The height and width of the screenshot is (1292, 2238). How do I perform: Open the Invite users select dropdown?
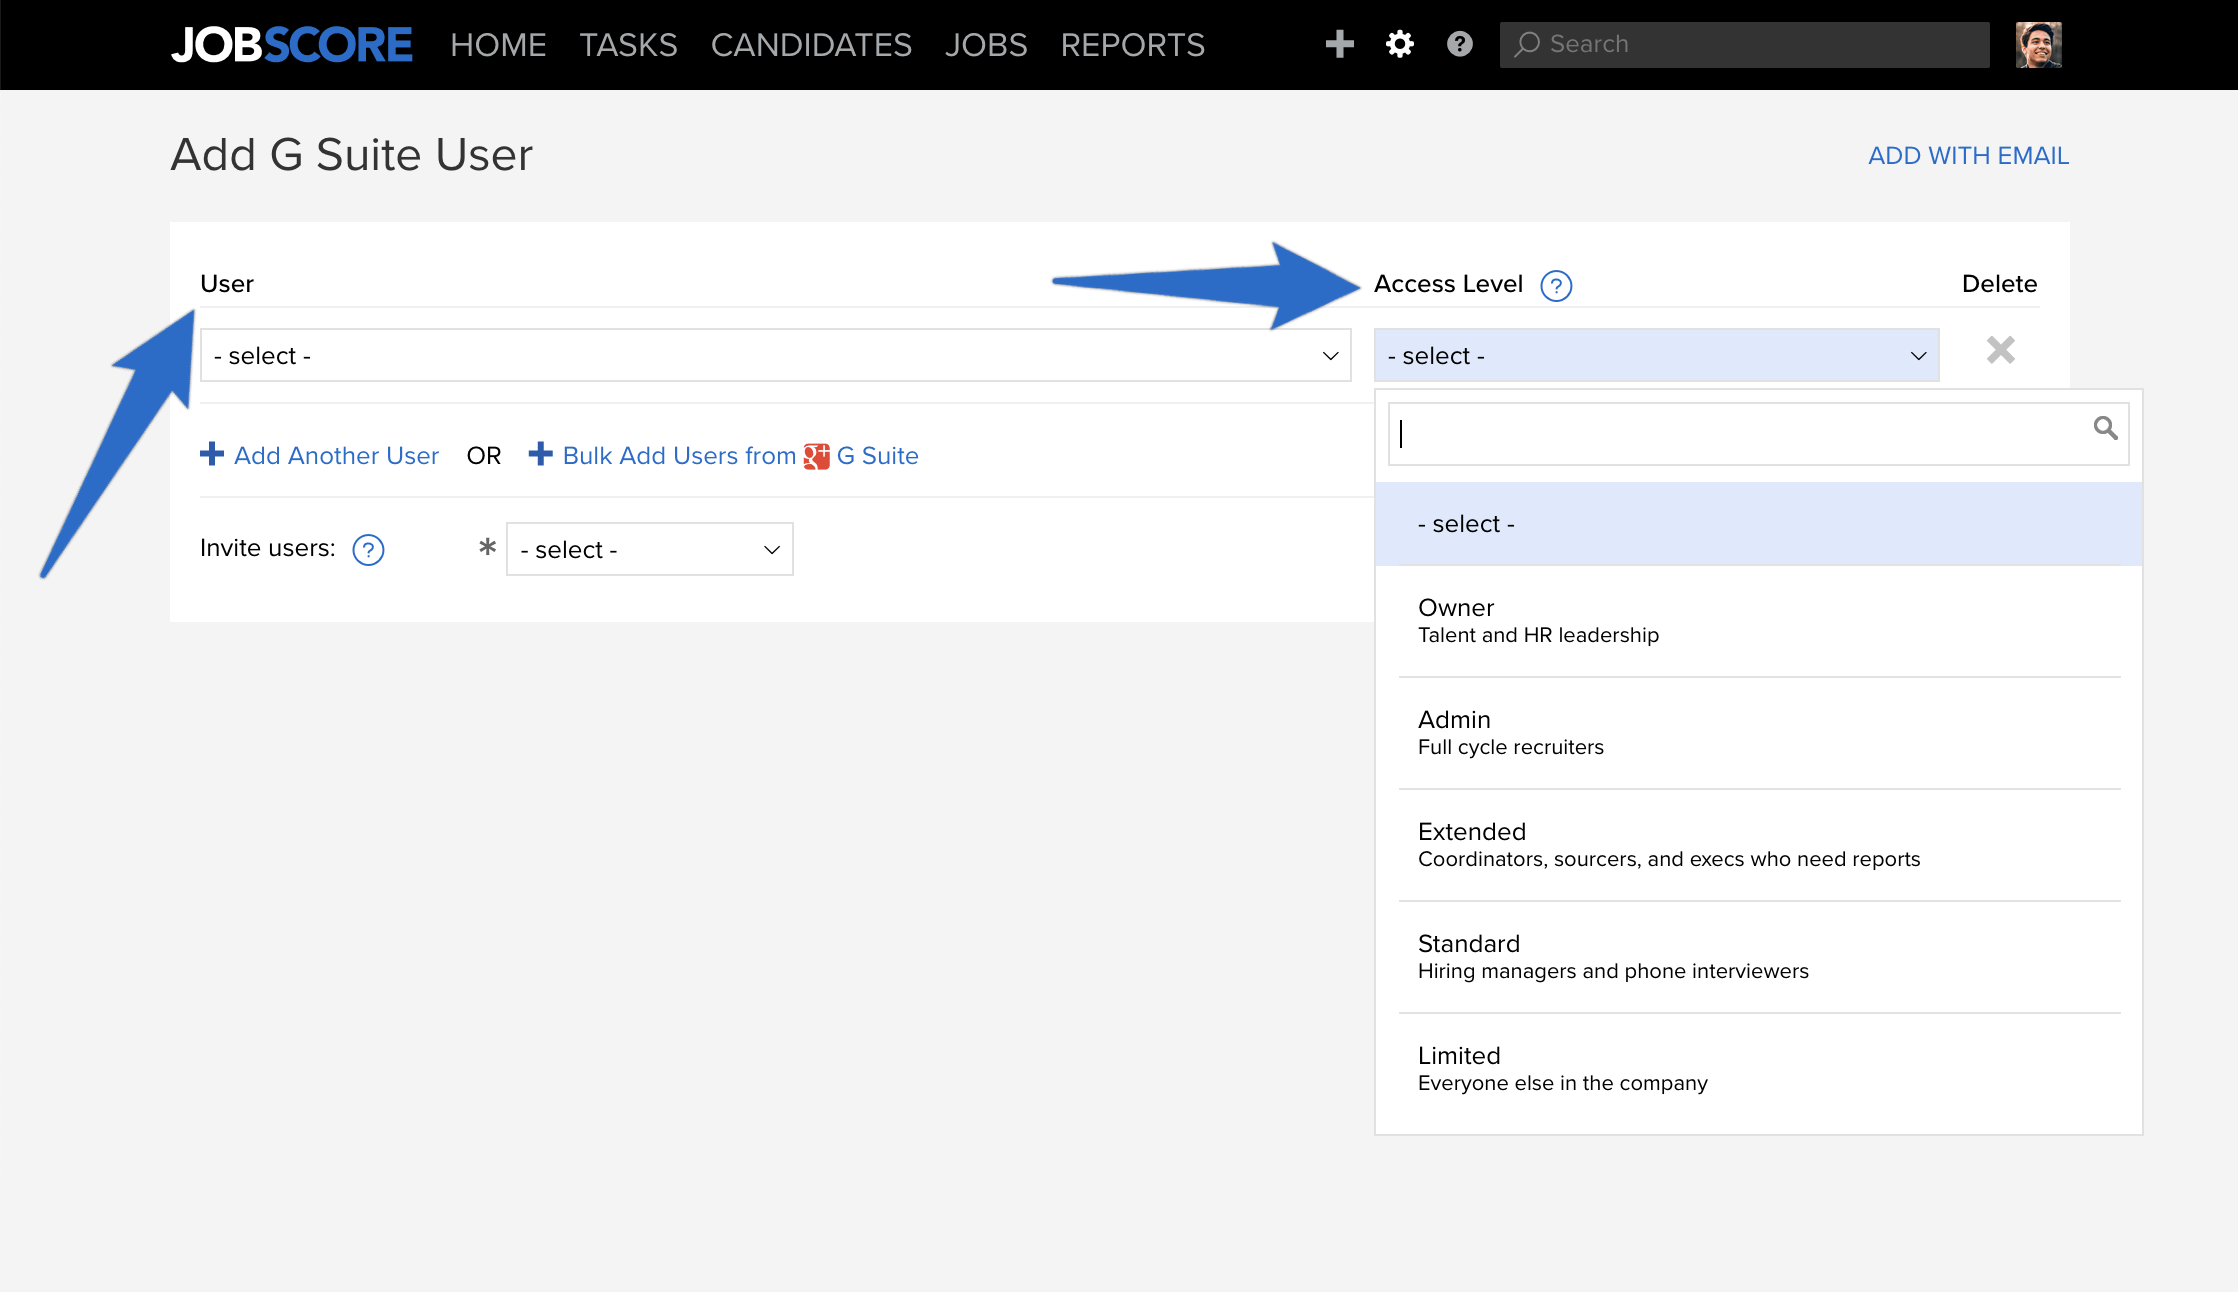point(650,549)
